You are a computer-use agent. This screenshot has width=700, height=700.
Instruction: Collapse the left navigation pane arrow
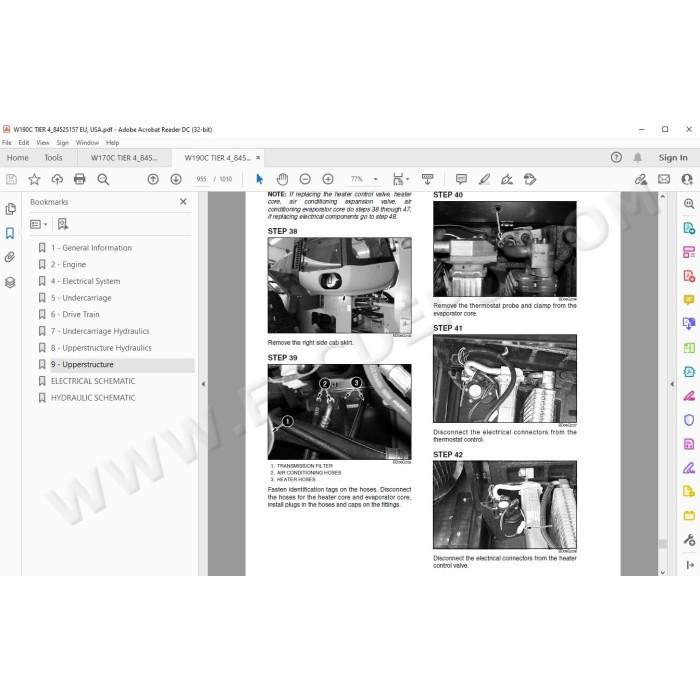click(204, 384)
